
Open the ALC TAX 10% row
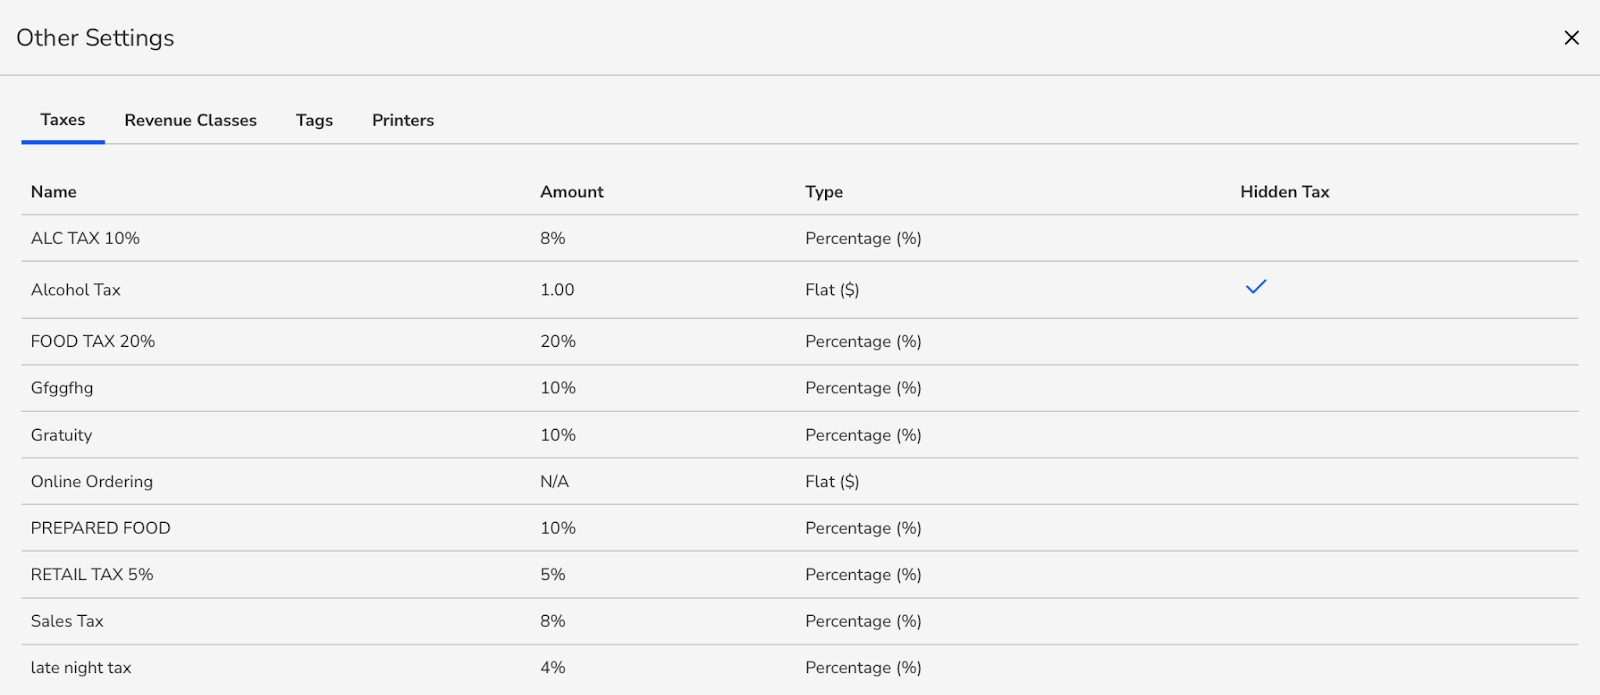pos(85,238)
